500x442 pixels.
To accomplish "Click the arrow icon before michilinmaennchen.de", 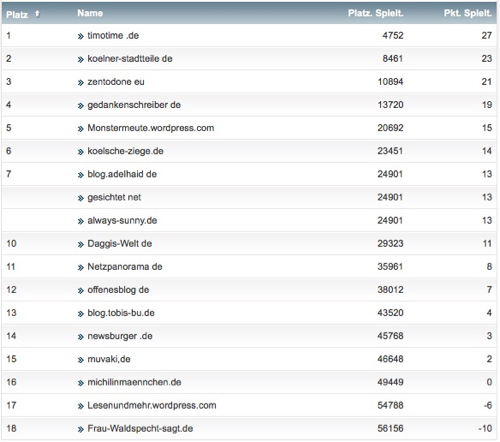I will point(81,383).
